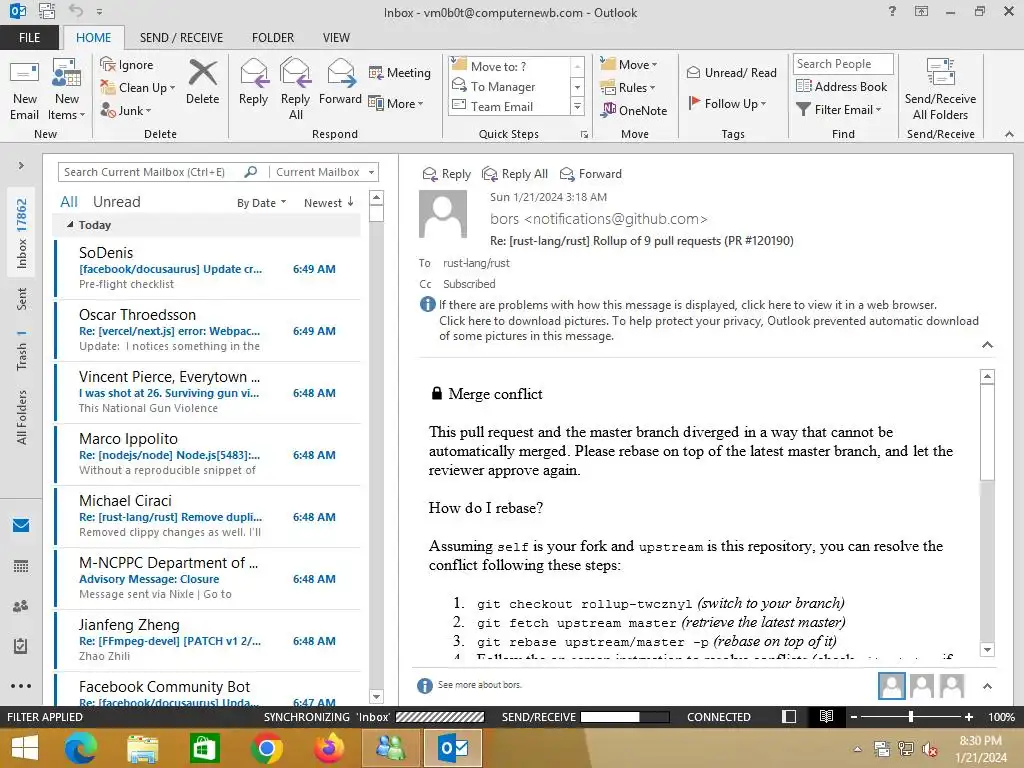Open the Address Book

click(x=841, y=86)
